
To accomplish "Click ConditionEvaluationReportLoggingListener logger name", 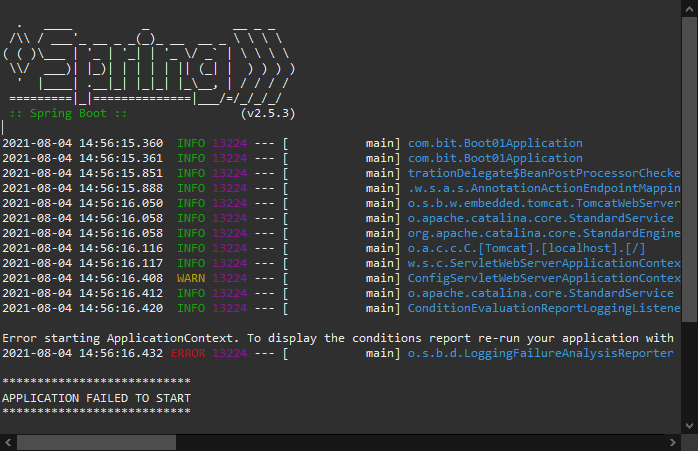I will pos(544,309).
